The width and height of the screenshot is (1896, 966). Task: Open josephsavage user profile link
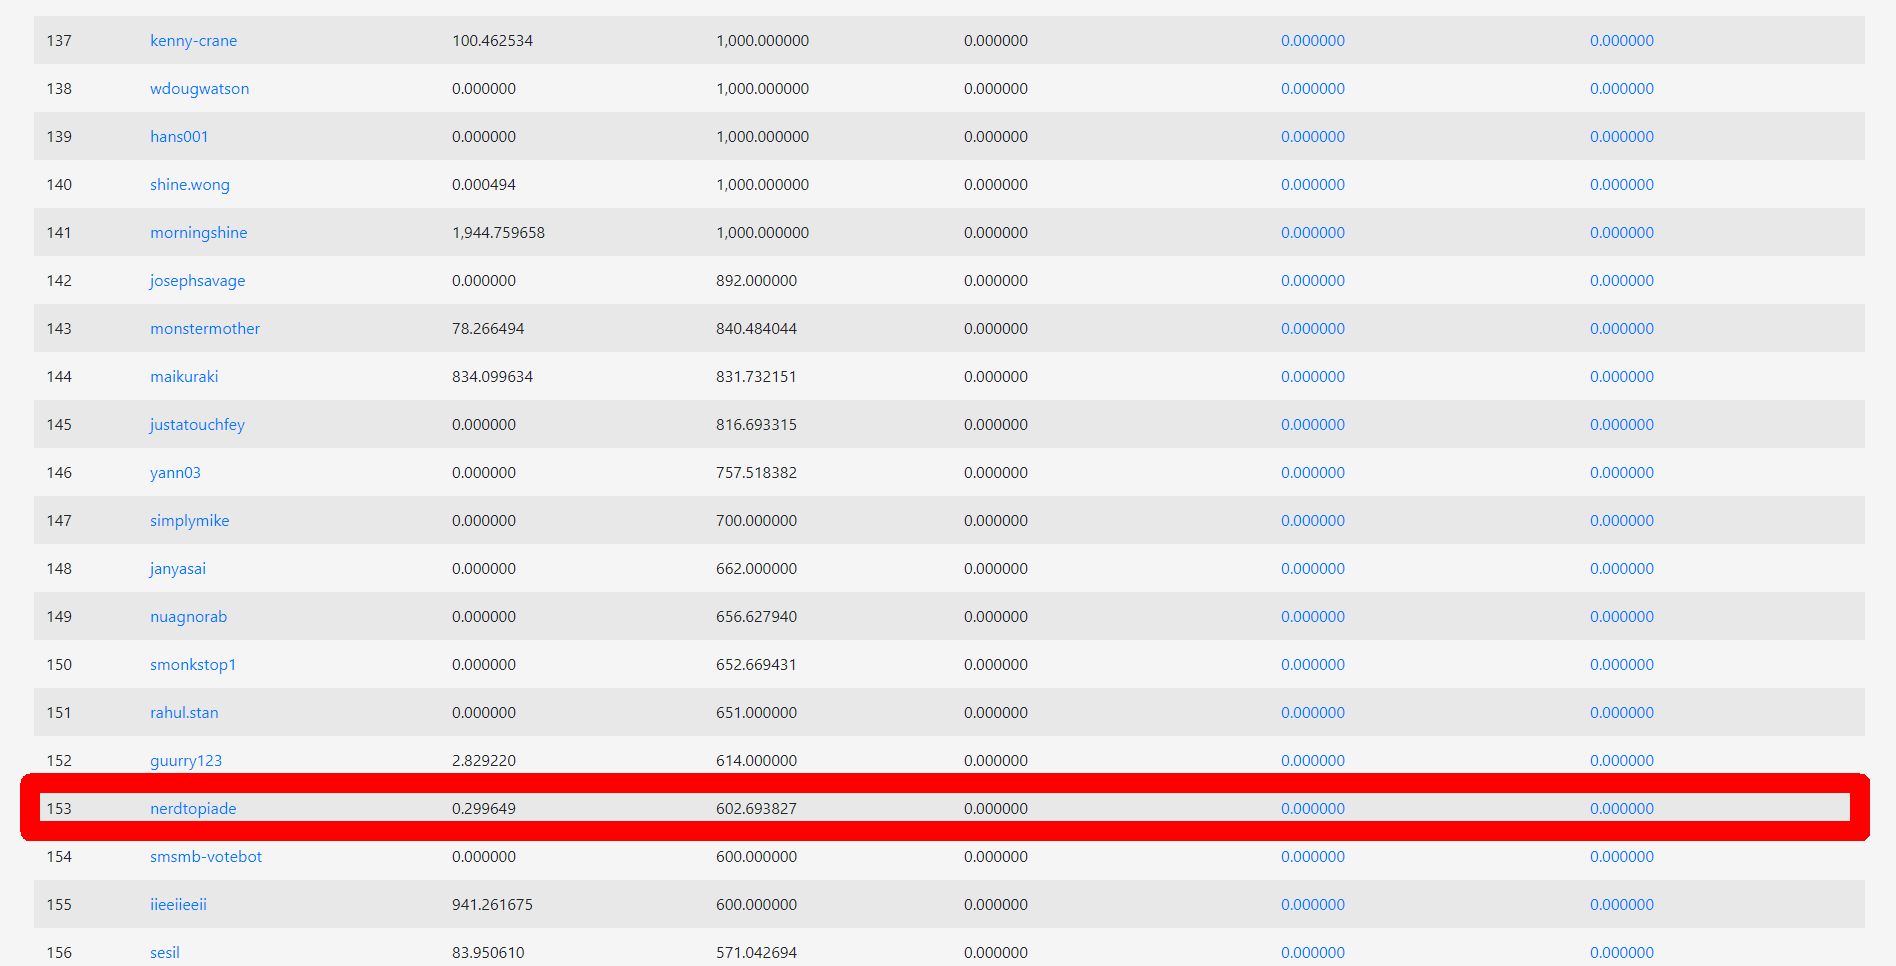[197, 281]
